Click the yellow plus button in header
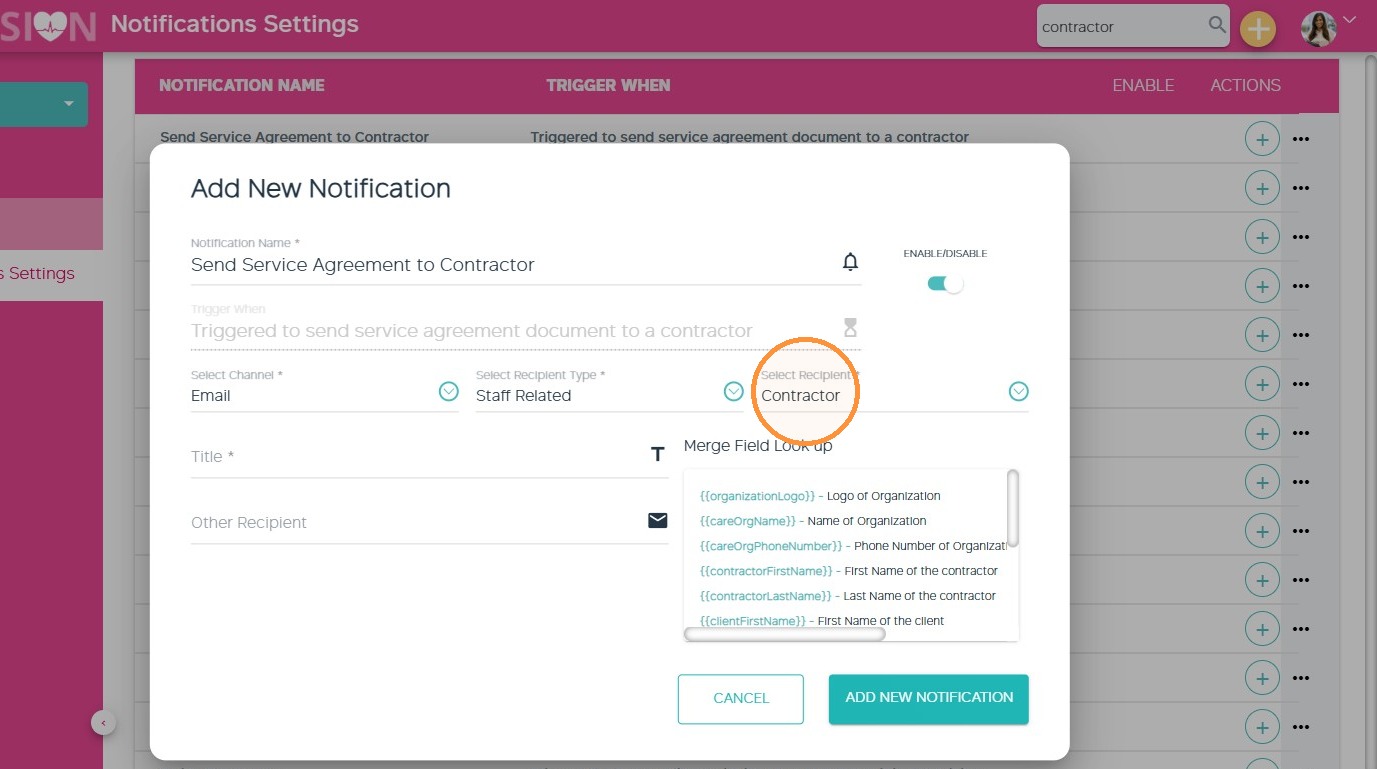Viewport: 1377px width, 769px height. click(x=1258, y=29)
